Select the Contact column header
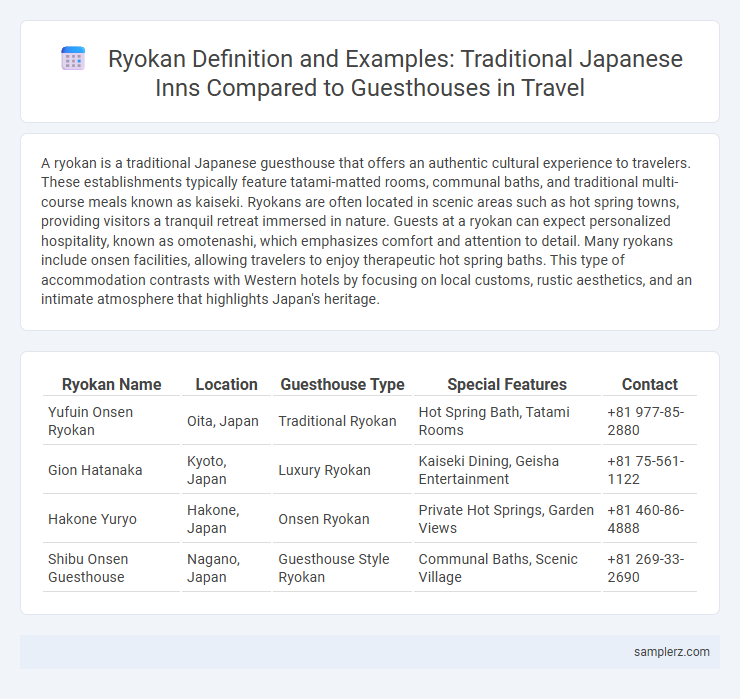This screenshot has width=740, height=699. (649, 384)
